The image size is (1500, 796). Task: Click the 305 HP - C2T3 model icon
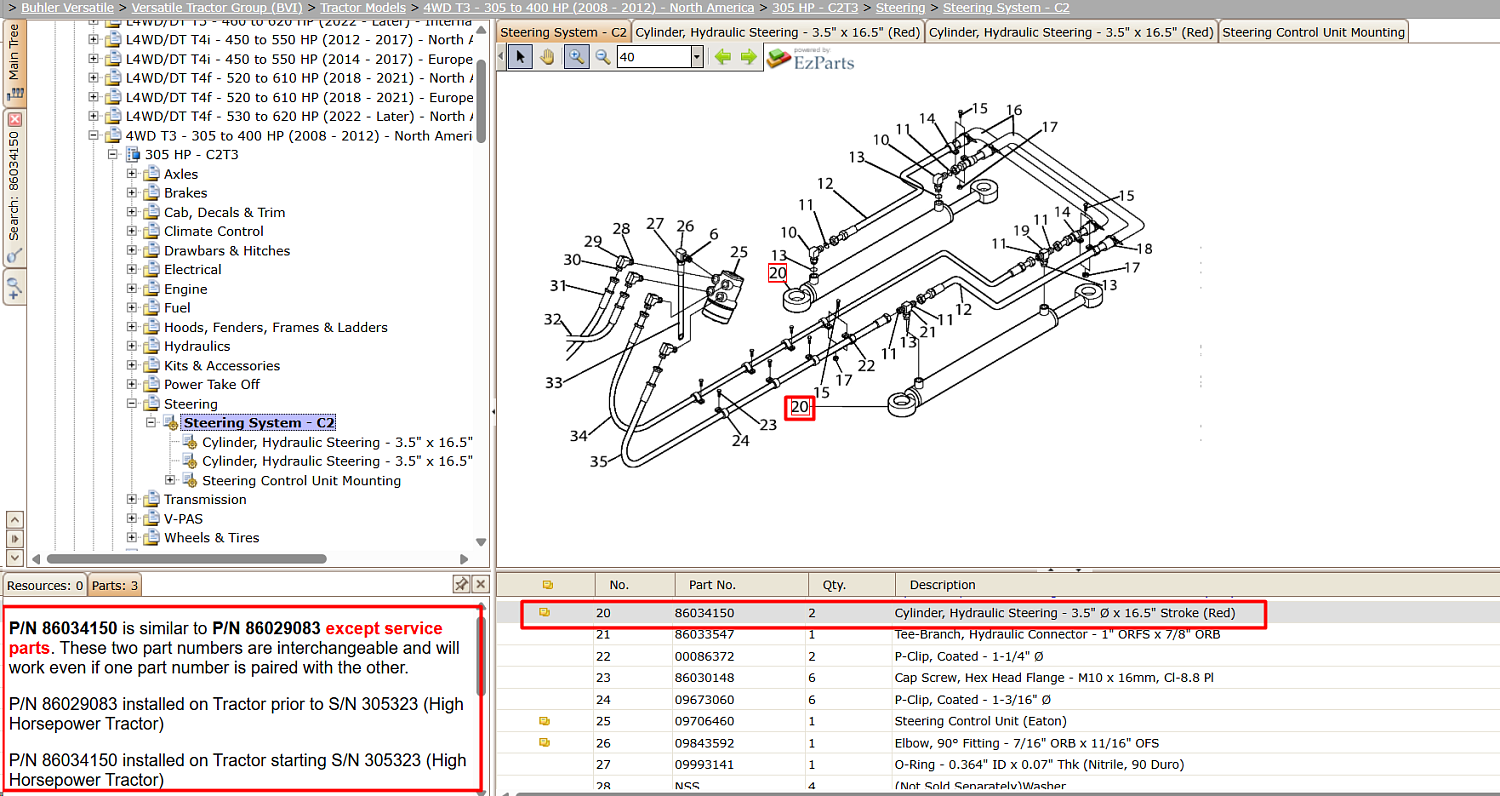[132, 155]
